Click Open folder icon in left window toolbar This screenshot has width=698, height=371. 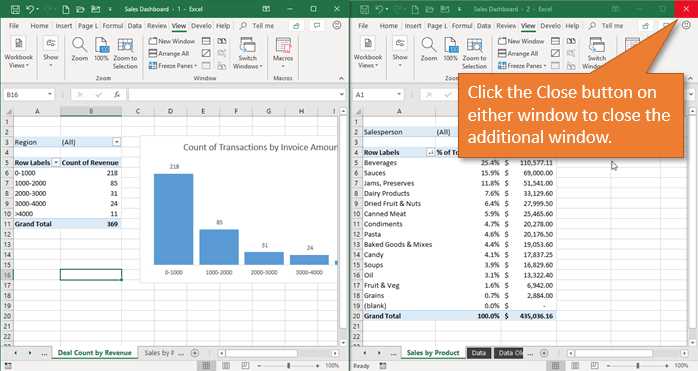point(80,9)
